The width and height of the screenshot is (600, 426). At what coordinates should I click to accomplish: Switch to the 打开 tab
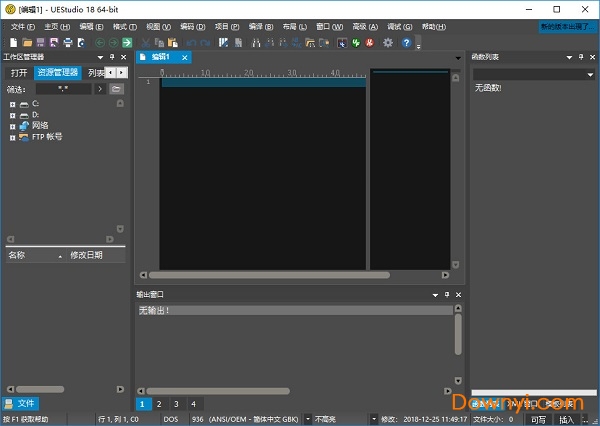(x=19, y=72)
